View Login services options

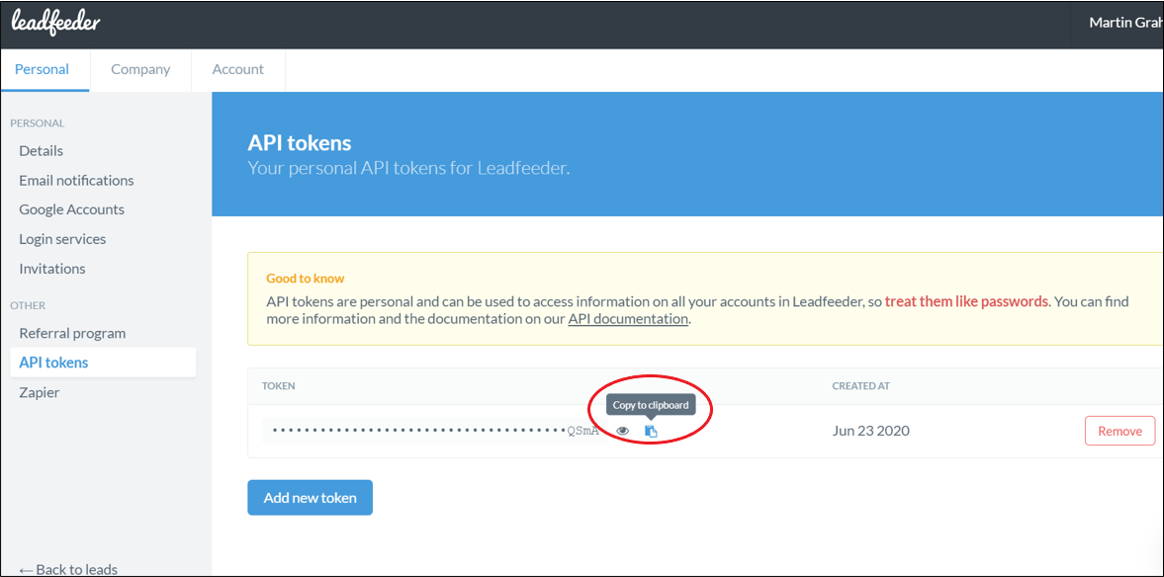(x=62, y=238)
